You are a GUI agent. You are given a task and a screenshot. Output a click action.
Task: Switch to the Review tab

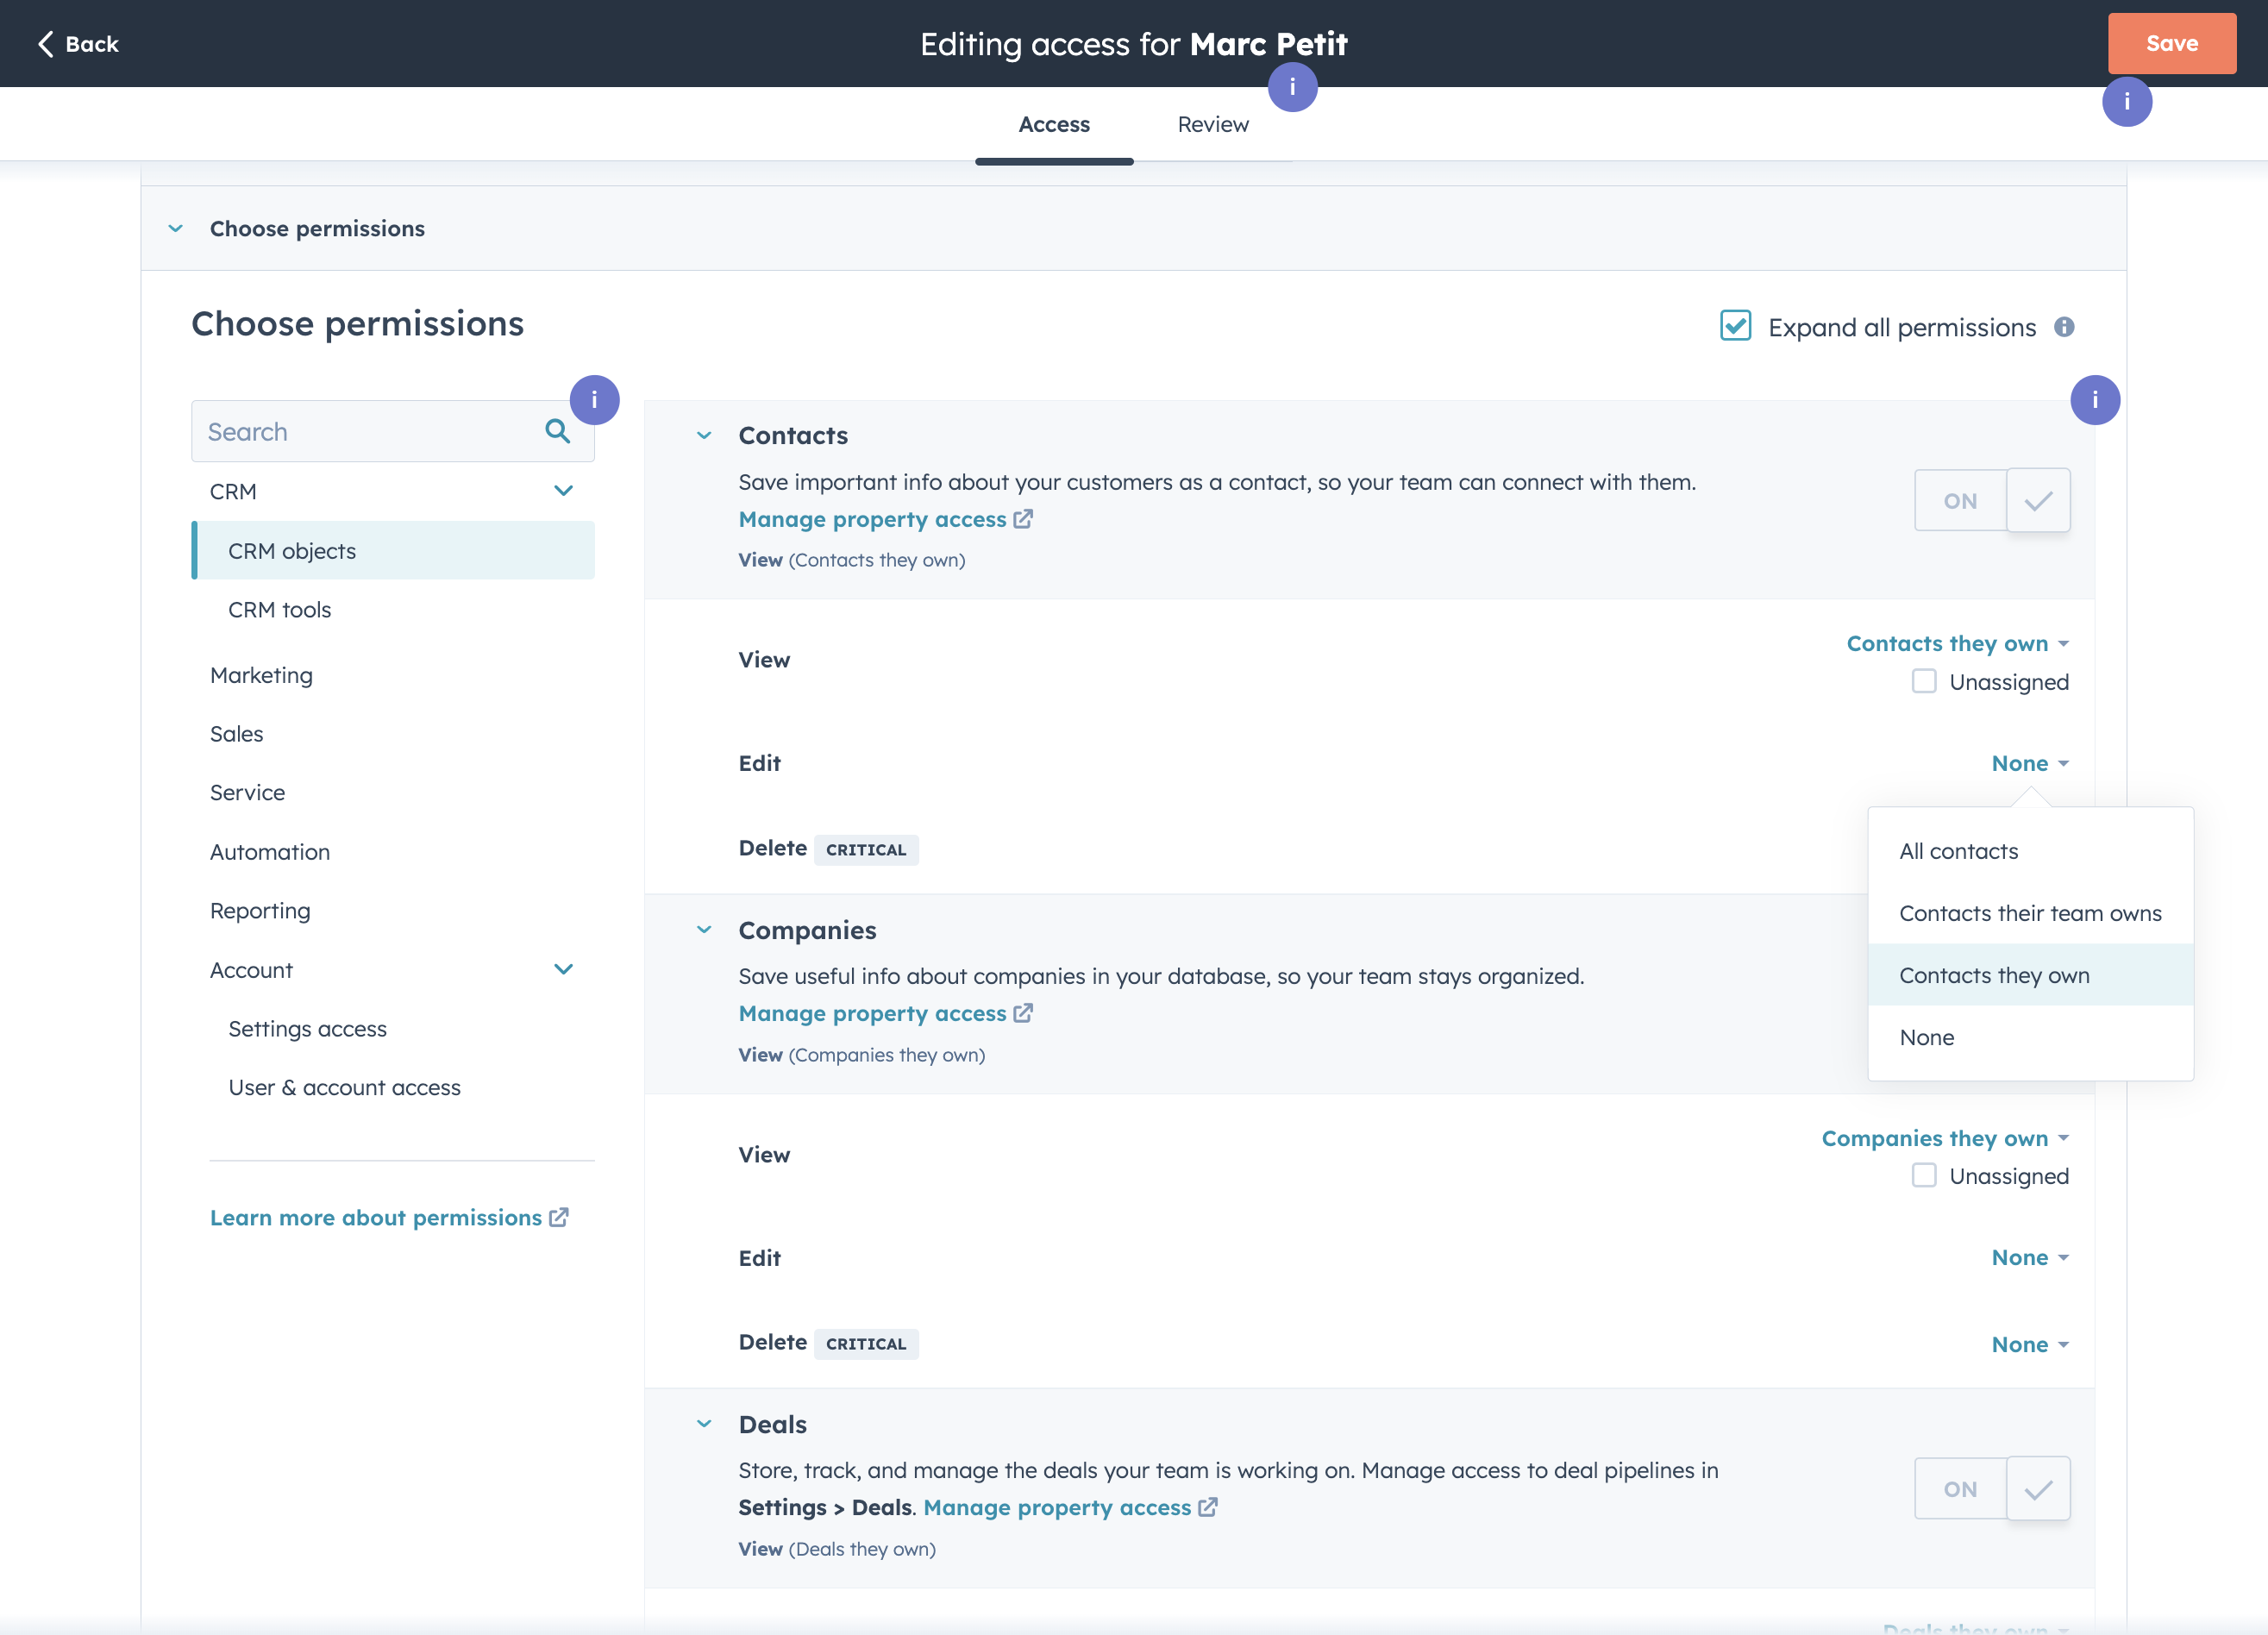1212,124
